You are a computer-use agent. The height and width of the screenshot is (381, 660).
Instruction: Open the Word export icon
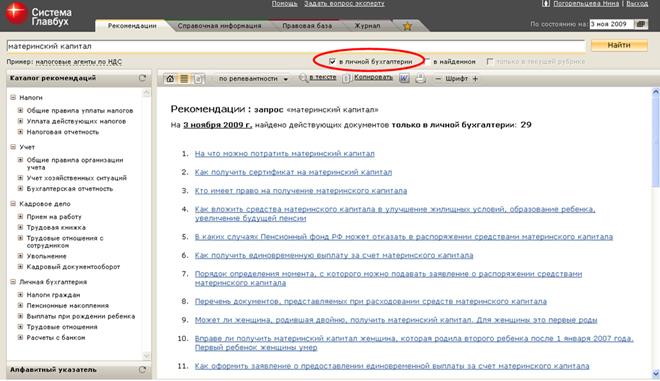404,78
